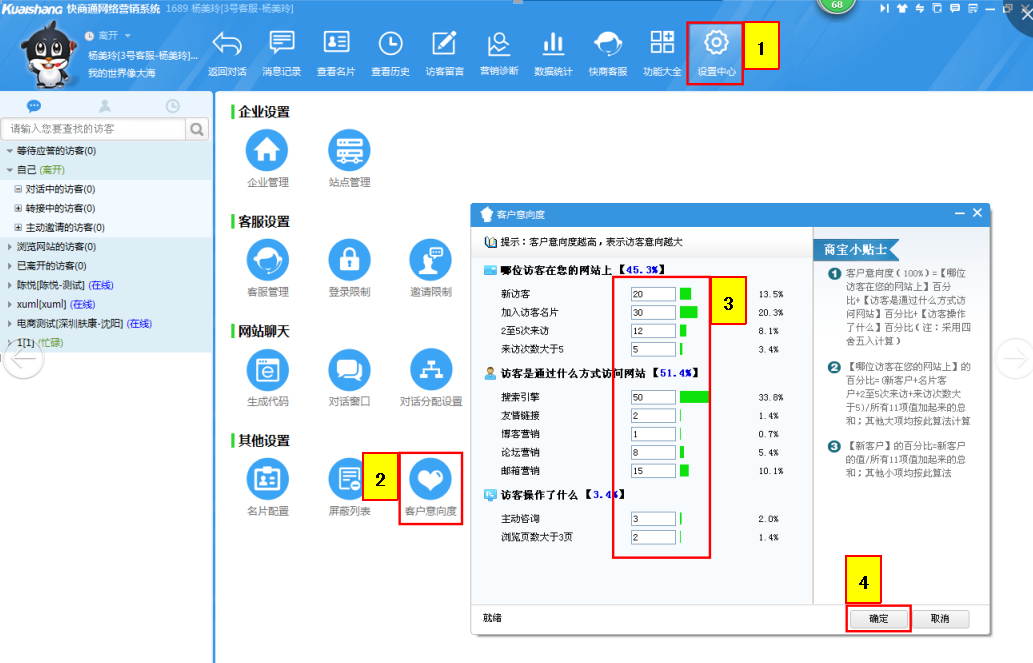Screen dimensions: 1033x663
Task: Click the 客户意向度 heart icon
Action: point(431,480)
